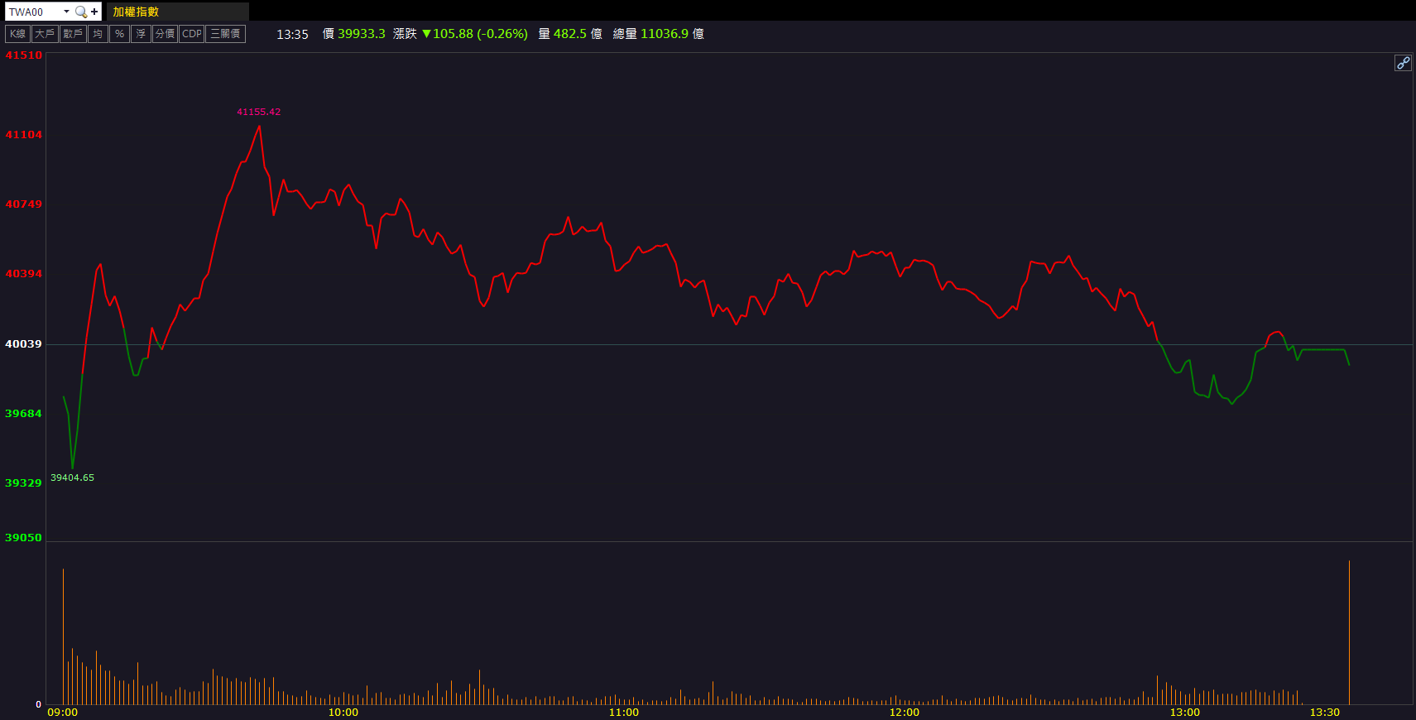Click the plus icon next to search
This screenshot has width=1416, height=720.
click(95, 12)
